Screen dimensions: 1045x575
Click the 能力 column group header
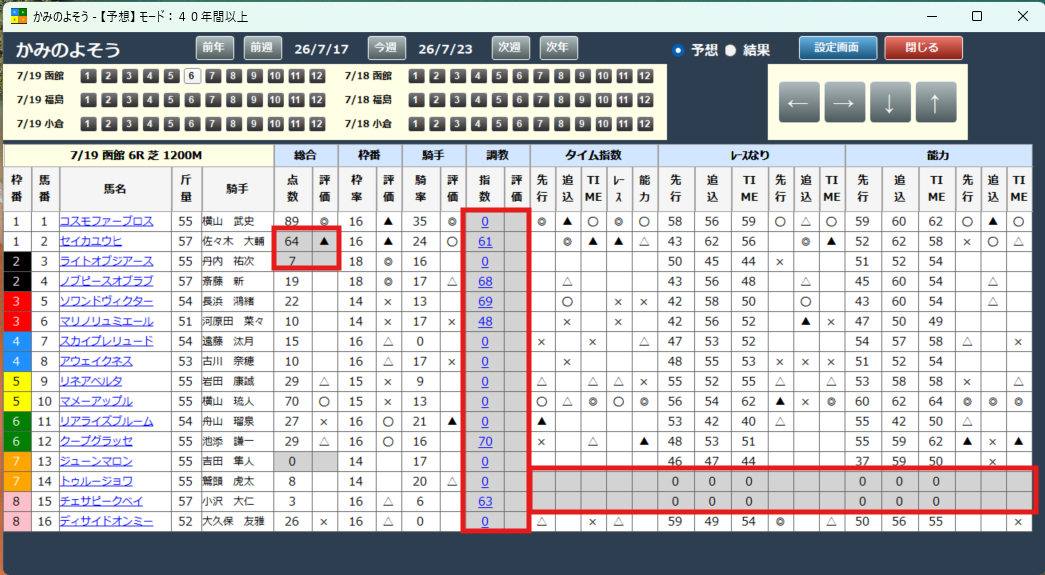938,155
